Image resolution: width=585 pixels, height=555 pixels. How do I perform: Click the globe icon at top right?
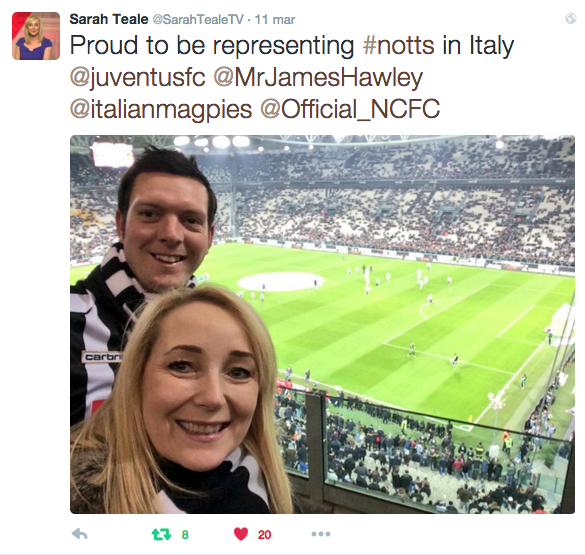[570, 18]
